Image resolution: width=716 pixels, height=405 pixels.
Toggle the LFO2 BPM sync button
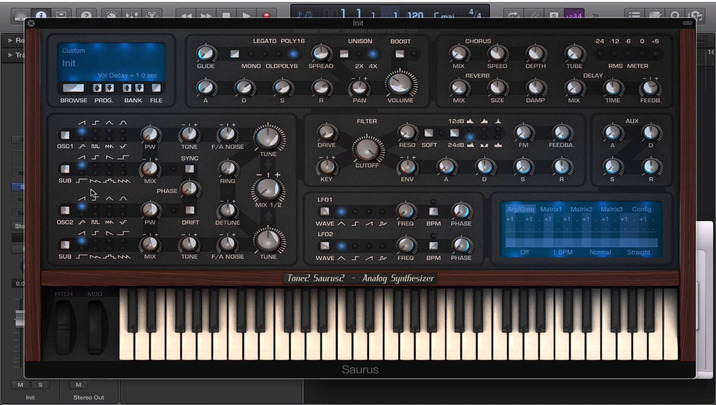433,246
